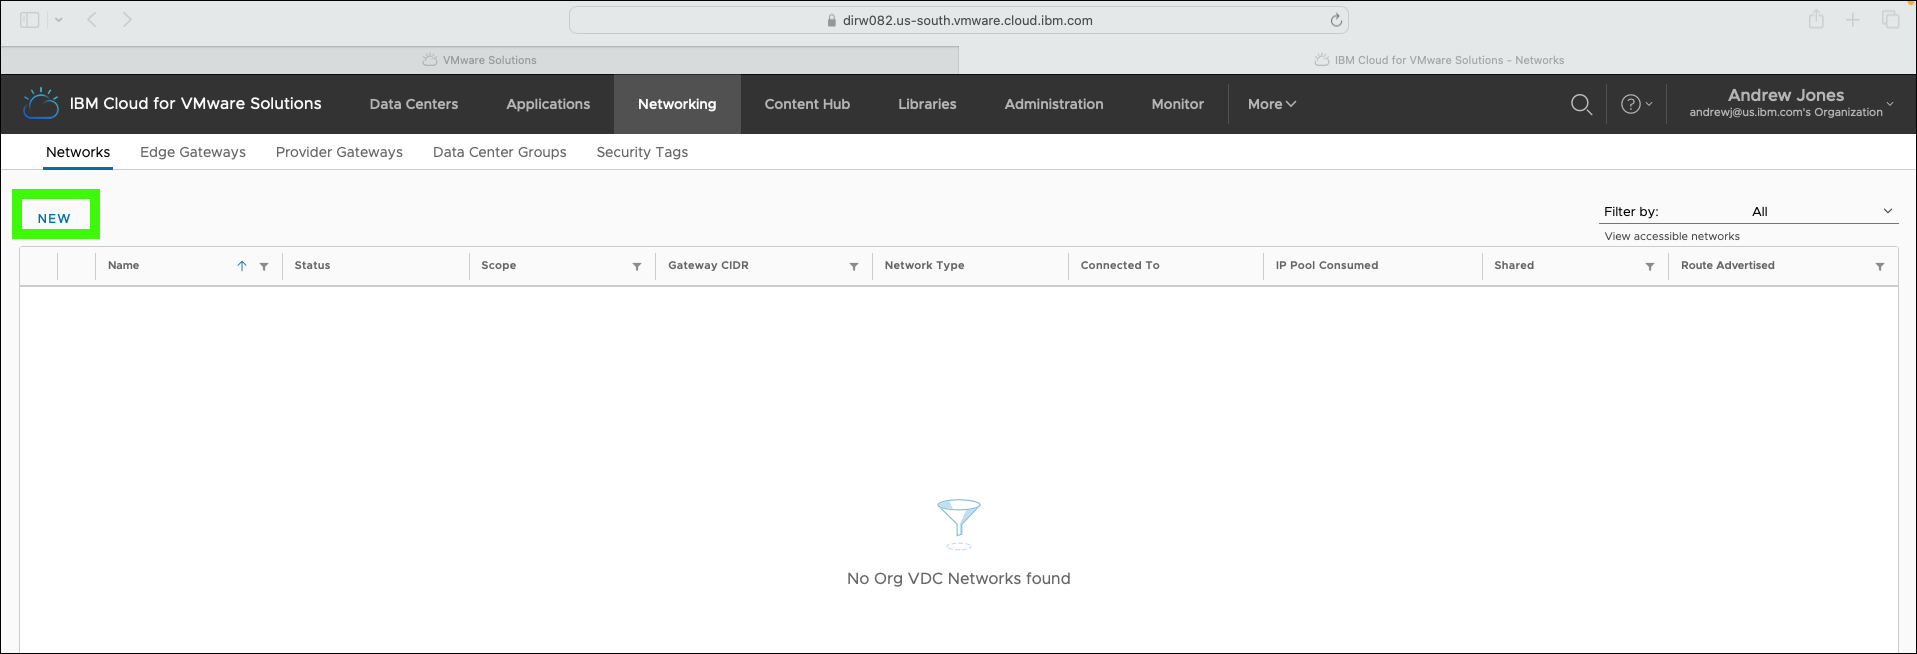This screenshot has width=1917, height=654.
Task: Expand the More menu
Action: tap(1272, 104)
